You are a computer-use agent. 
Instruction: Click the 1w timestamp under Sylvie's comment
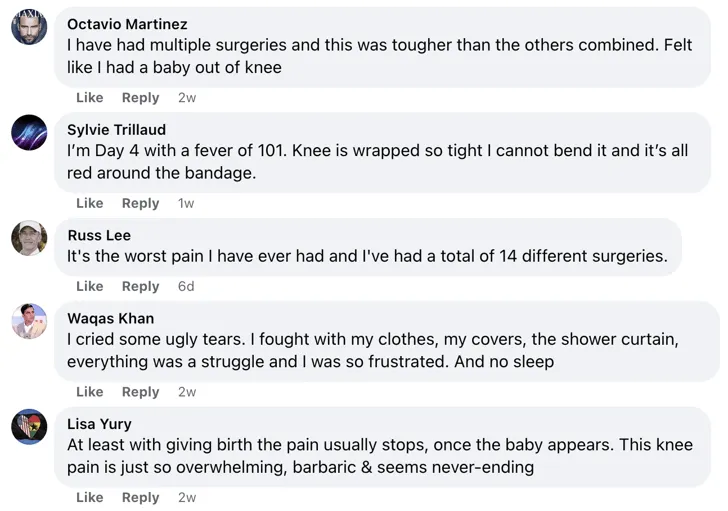coord(186,203)
